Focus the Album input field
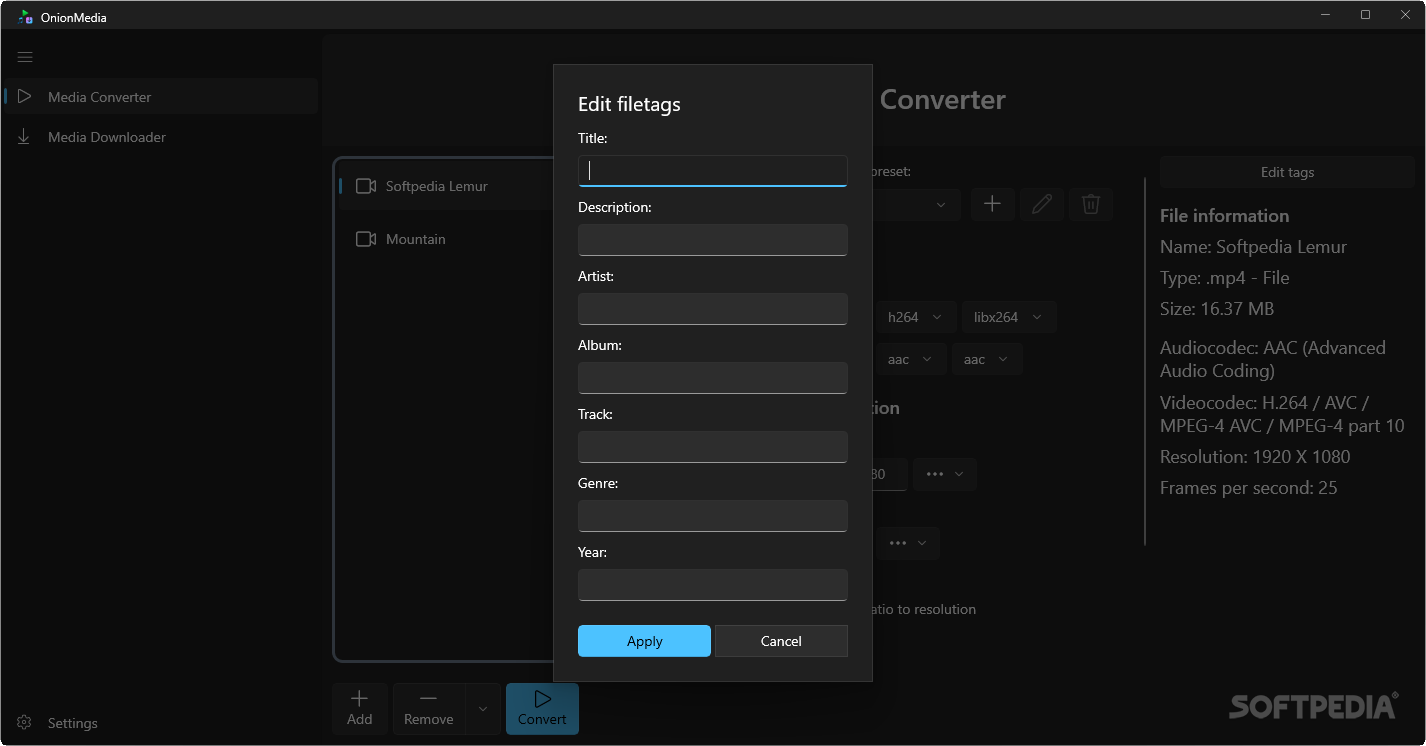This screenshot has width=1426, height=746. (713, 378)
